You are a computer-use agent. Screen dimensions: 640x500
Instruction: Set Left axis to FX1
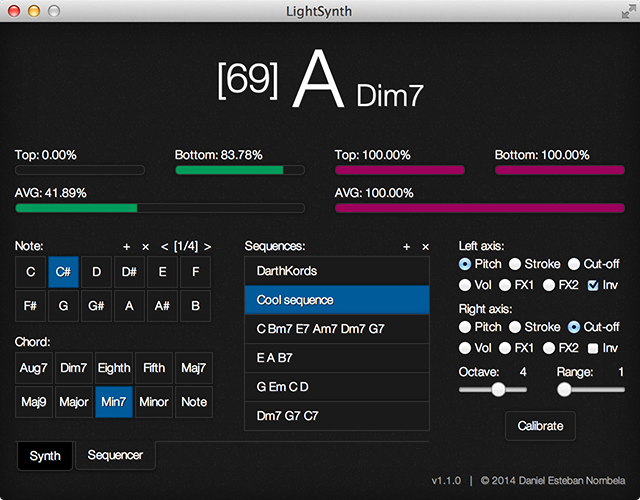(x=505, y=285)
